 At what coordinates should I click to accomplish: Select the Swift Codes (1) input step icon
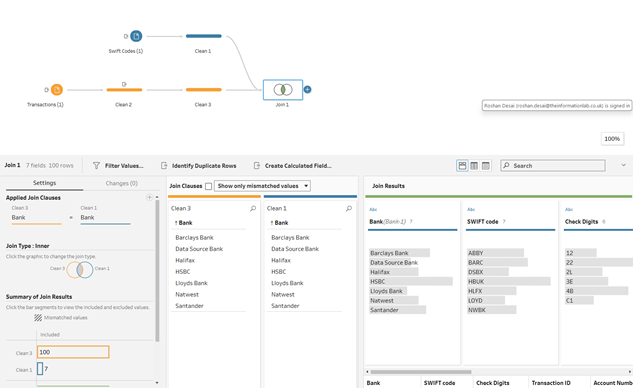pyautogui.click(x=136, y=36)
